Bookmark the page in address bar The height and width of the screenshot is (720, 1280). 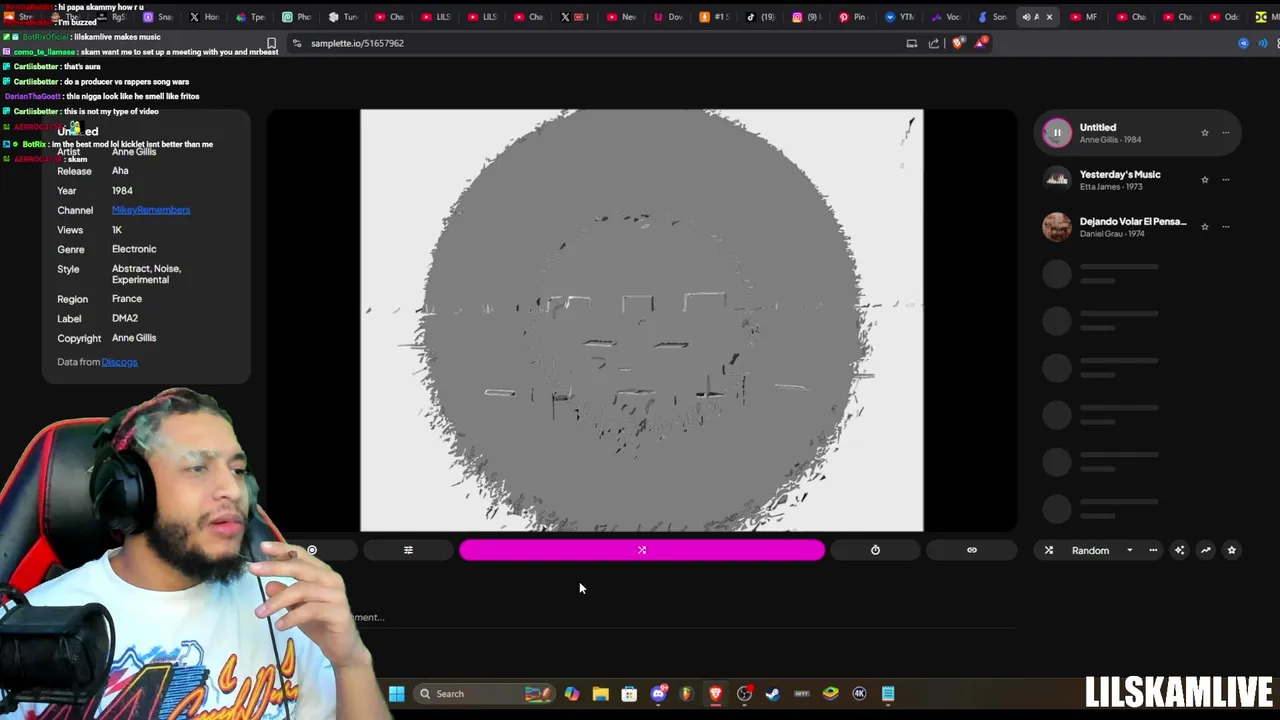271,43
